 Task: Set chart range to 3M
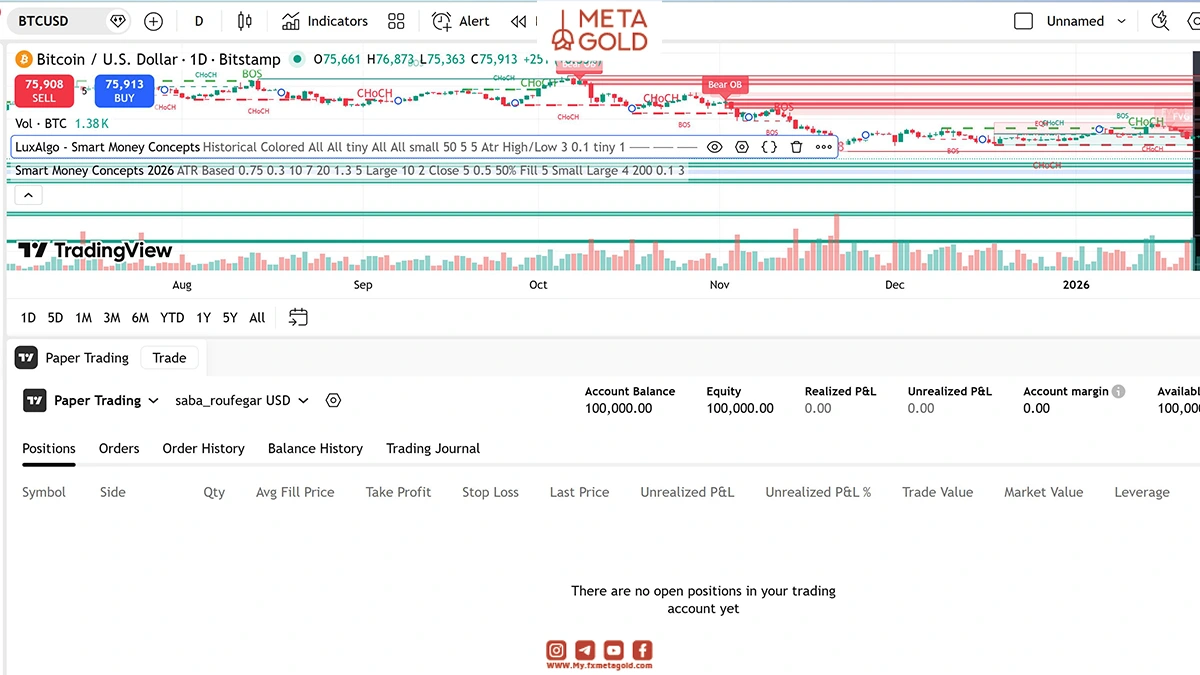coord(112,318)
